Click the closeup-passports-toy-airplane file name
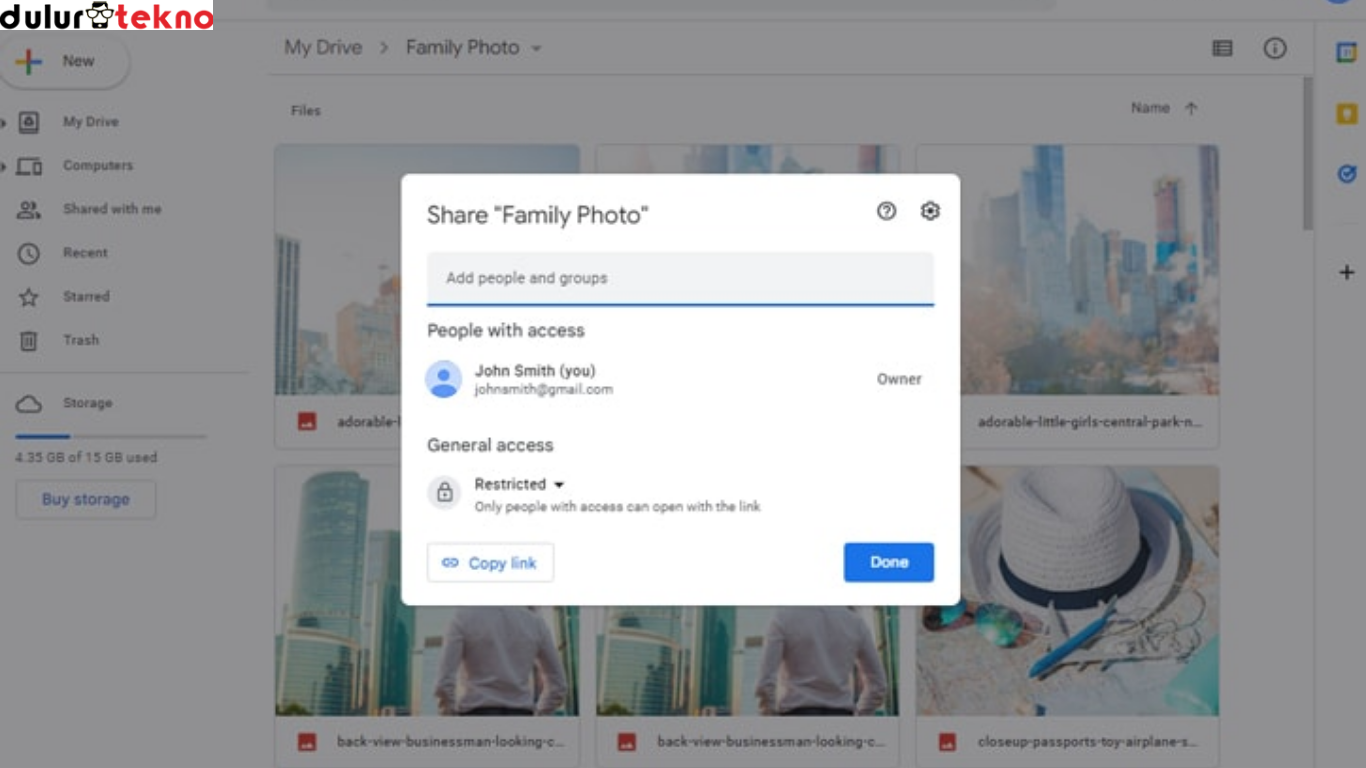This screenshot has width=1366, height=768. click(1087, 742)
